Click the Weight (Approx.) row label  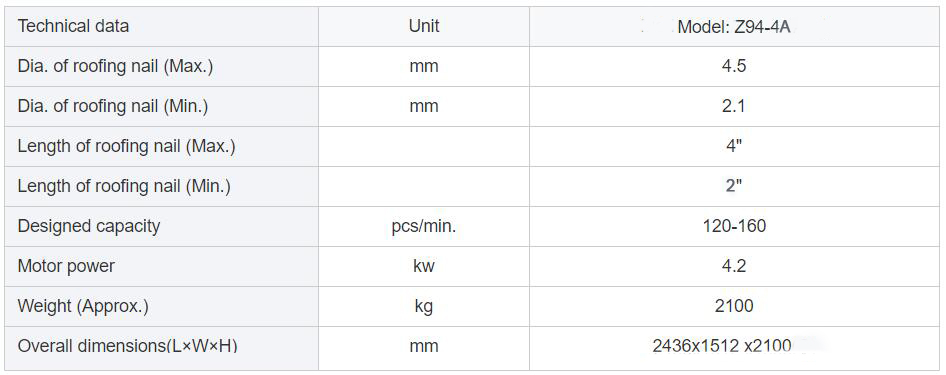pos(83,306)
